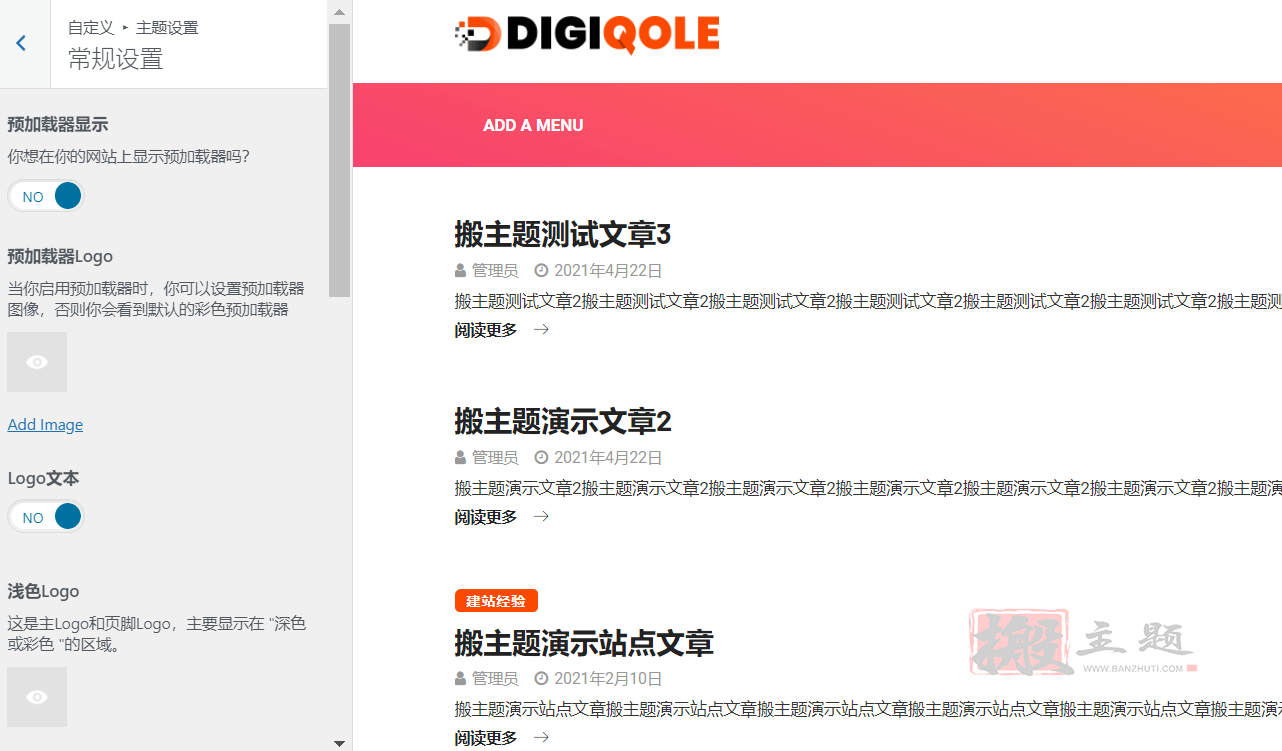Viewport: 1282px width, 751px height.
Task: Click the 预加载器Logo setting label
Action: pos(60,256)
